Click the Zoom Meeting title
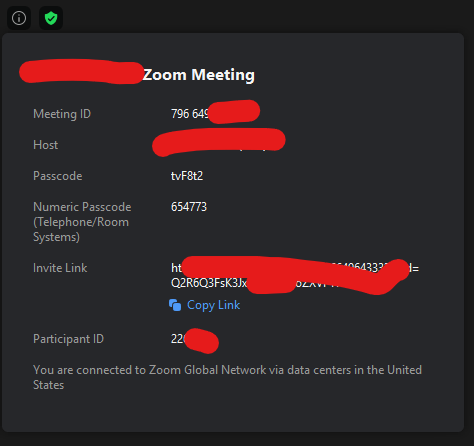The image size is (474, 446). coord(199,75)
